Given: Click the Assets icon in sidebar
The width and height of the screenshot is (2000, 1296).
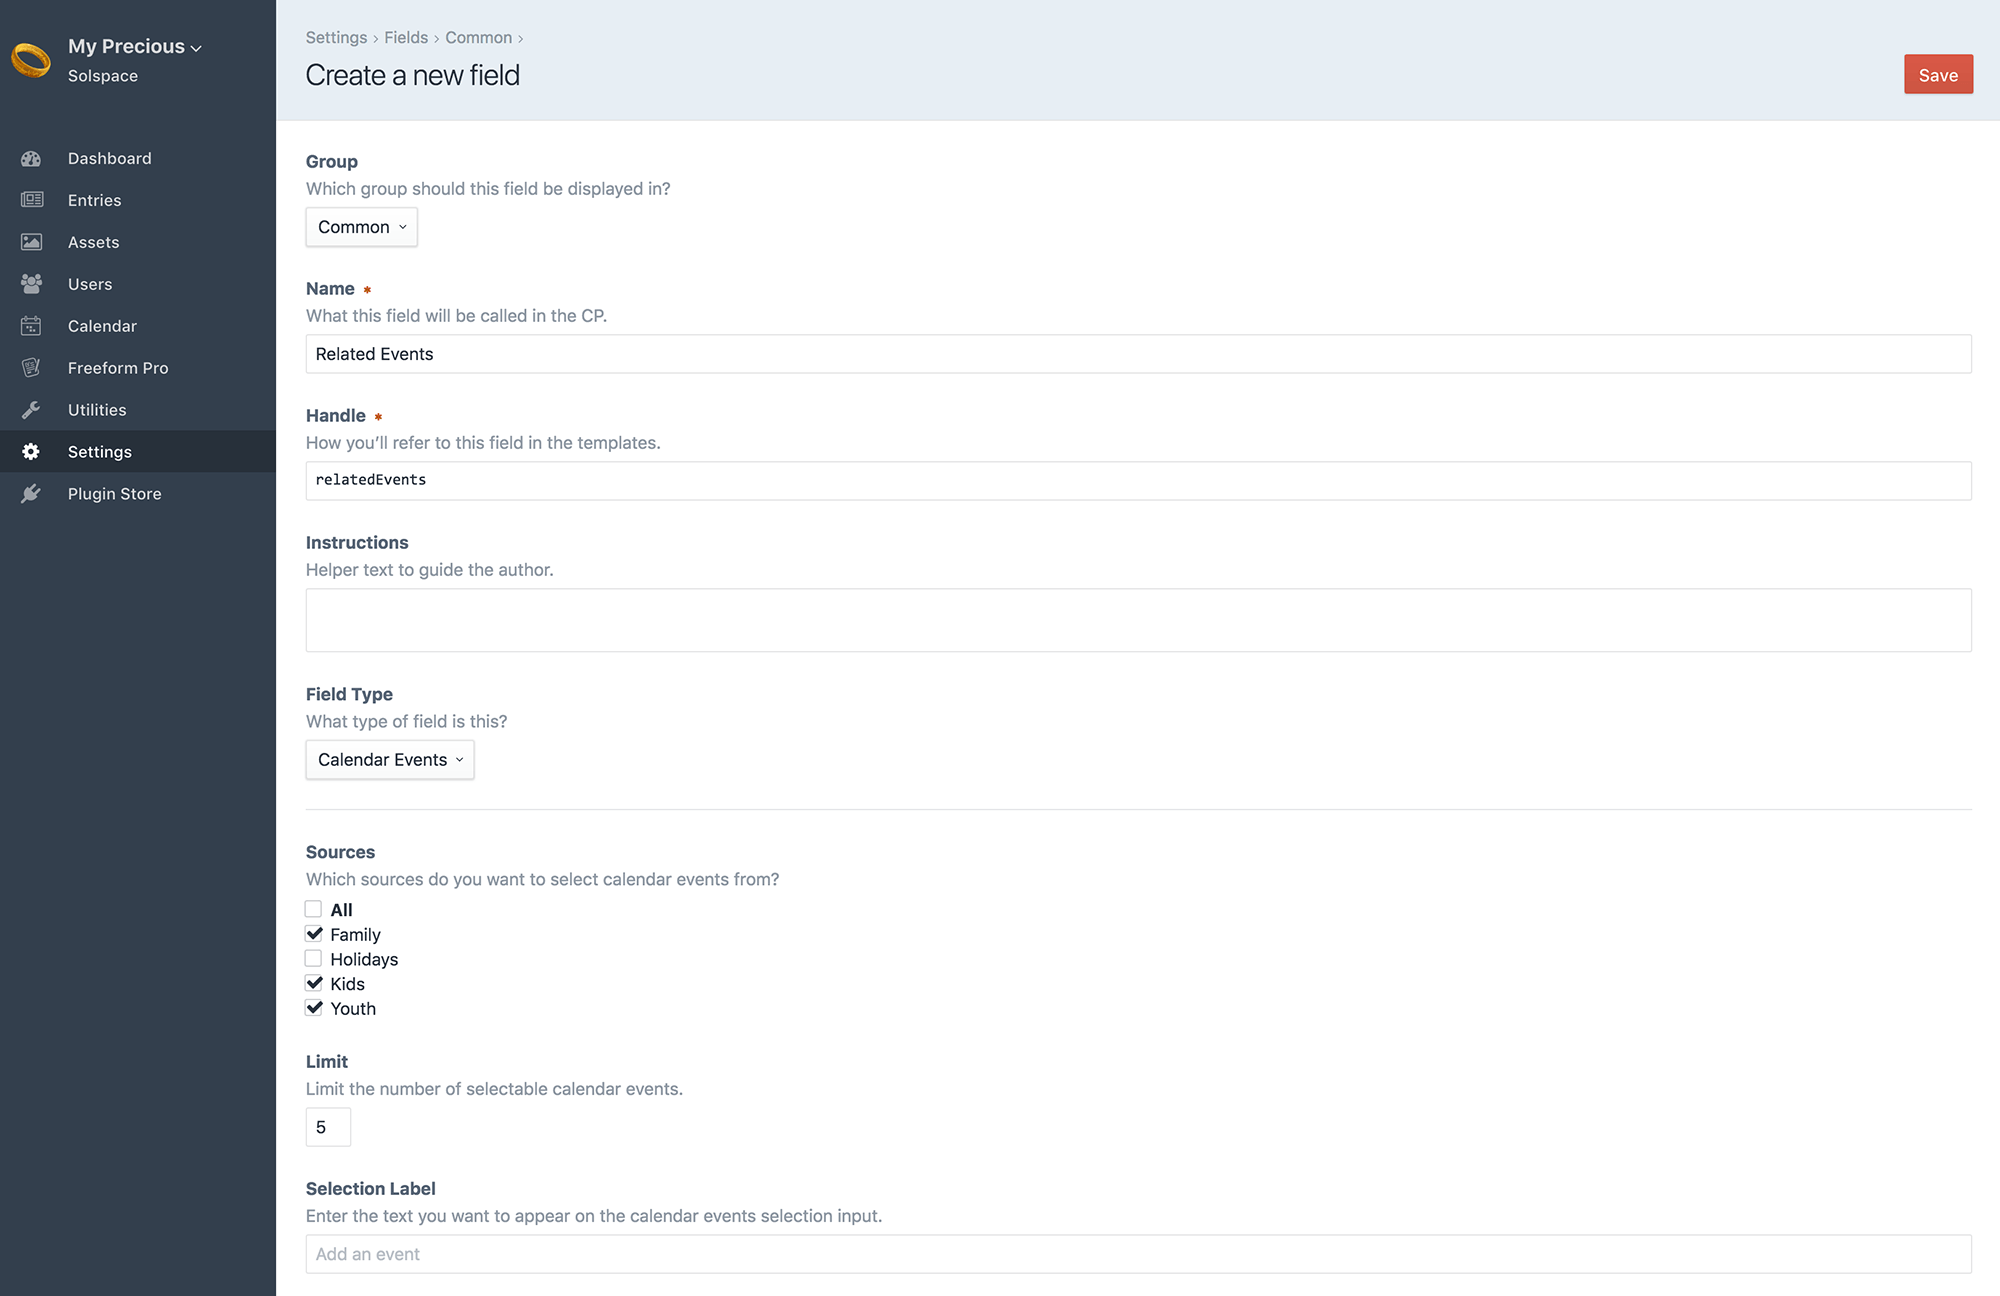Looking at the screenshot, I should tap(34, 241).
